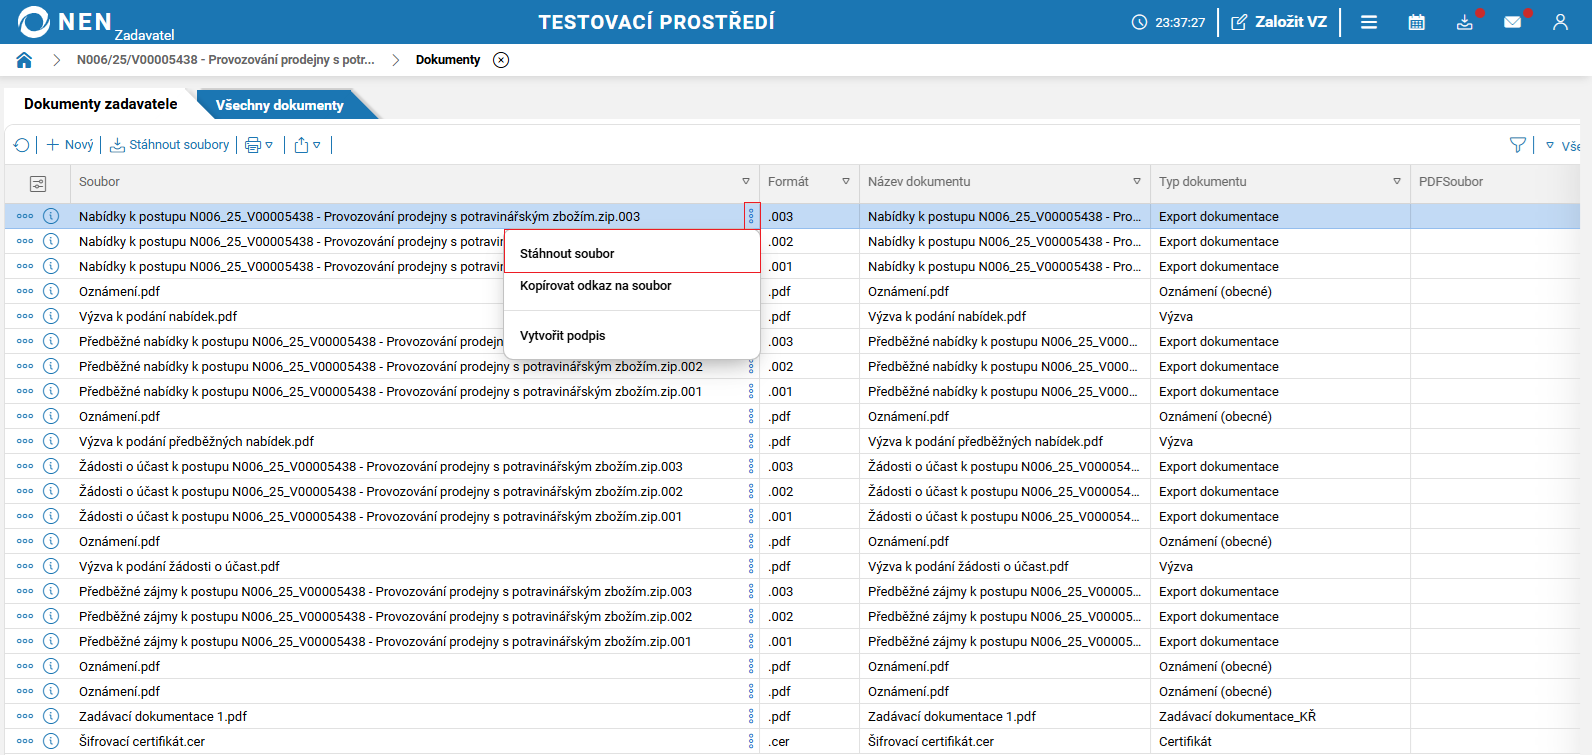The image size is (1592, 755).
Task: Choose 'Kopírovat odkaz na soubor' menu entry
Action: (x=596, y=286)
